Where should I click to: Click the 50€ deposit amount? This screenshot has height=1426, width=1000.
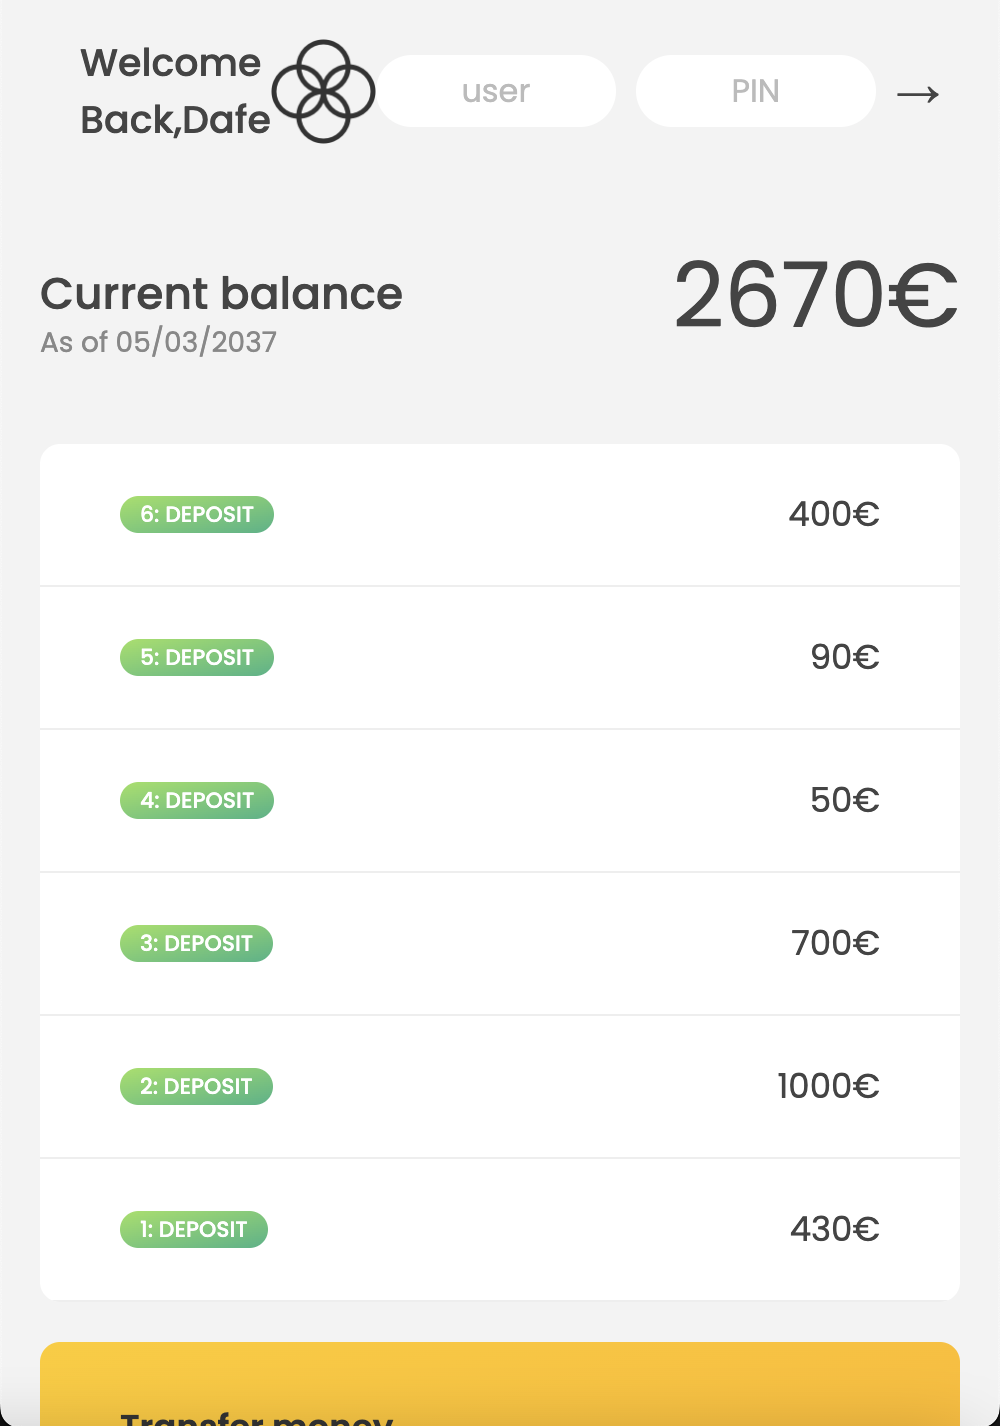(845, 800)
